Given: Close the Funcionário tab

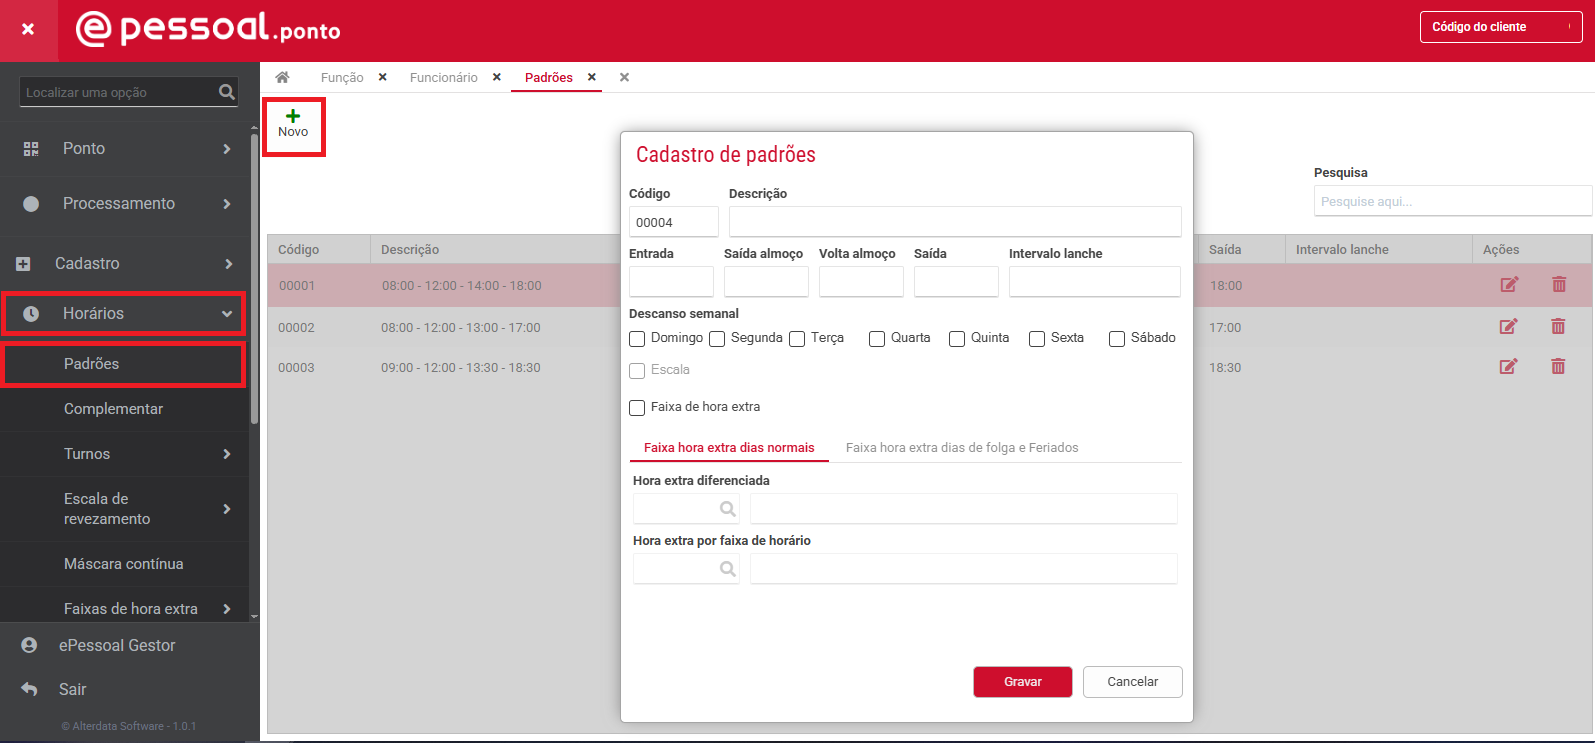Looking at the screenshot, I should (496, 77).
